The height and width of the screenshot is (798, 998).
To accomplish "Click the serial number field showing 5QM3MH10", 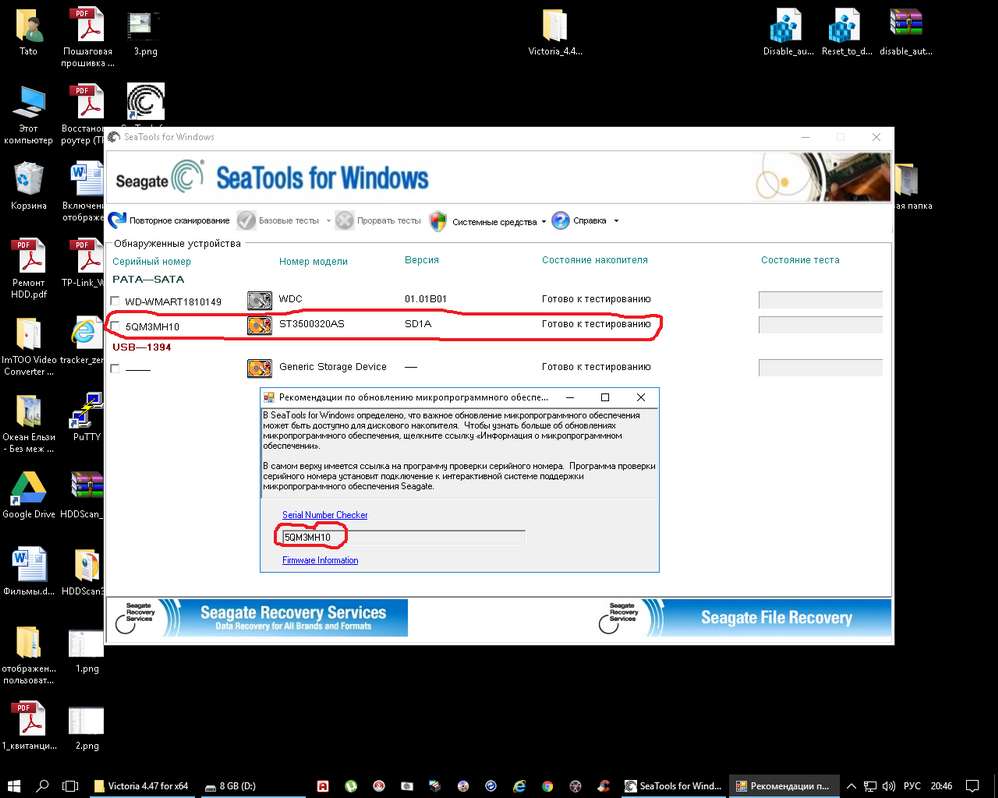I will tap(404, 537).
